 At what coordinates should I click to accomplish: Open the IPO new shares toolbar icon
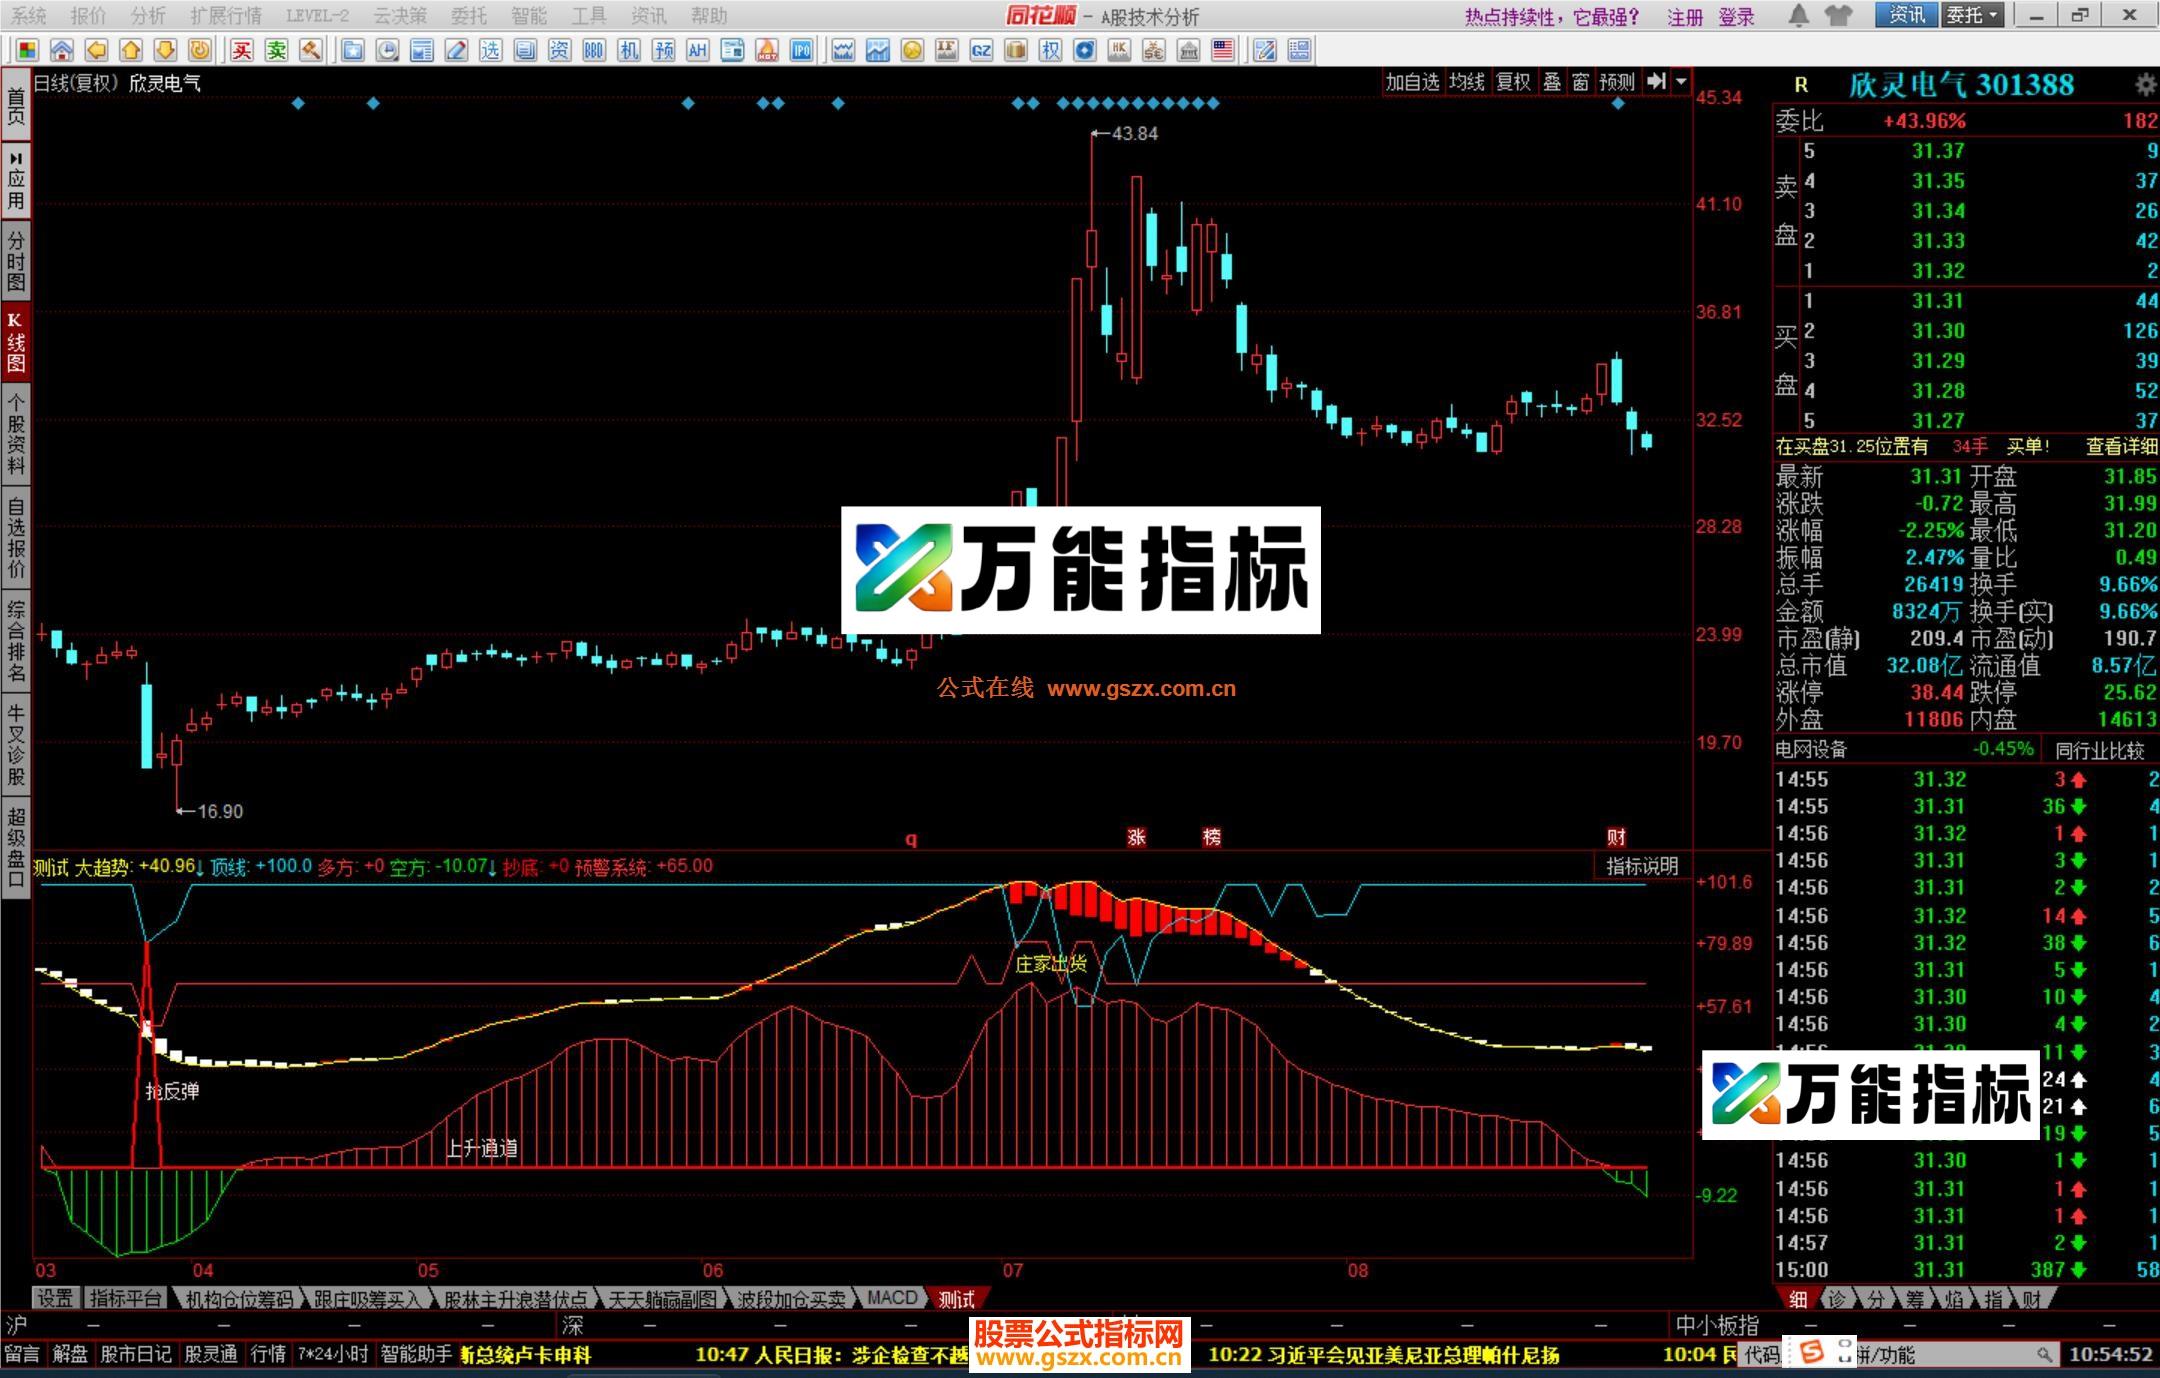click(x=800, y=49)
